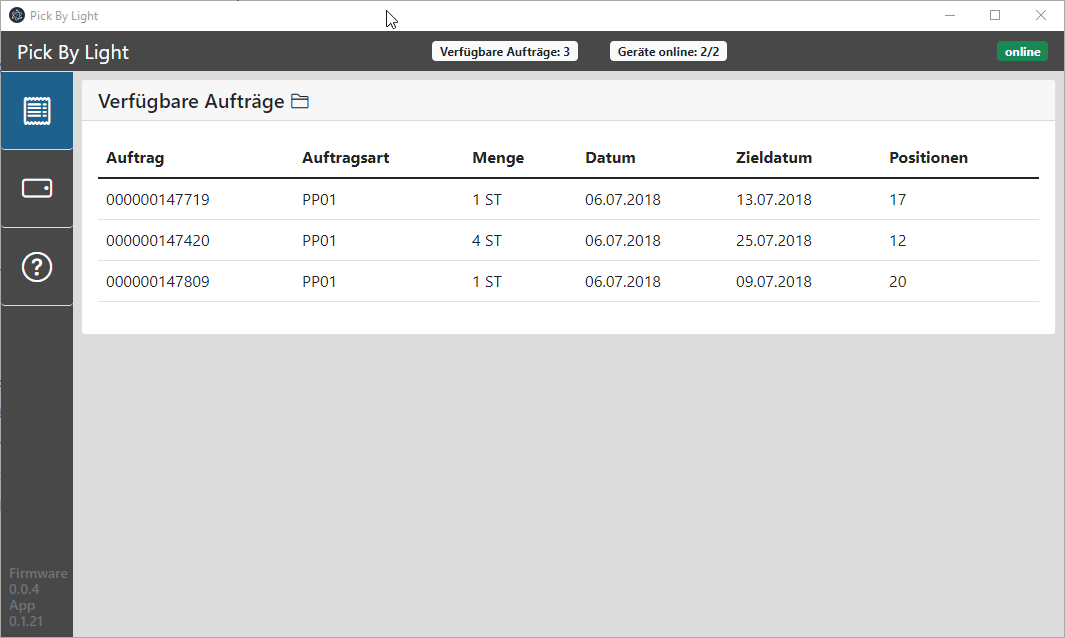Click the Verfügbare Aufträge: 3 badge
The width and height of the screenshot is (1065, 638).
504,50
